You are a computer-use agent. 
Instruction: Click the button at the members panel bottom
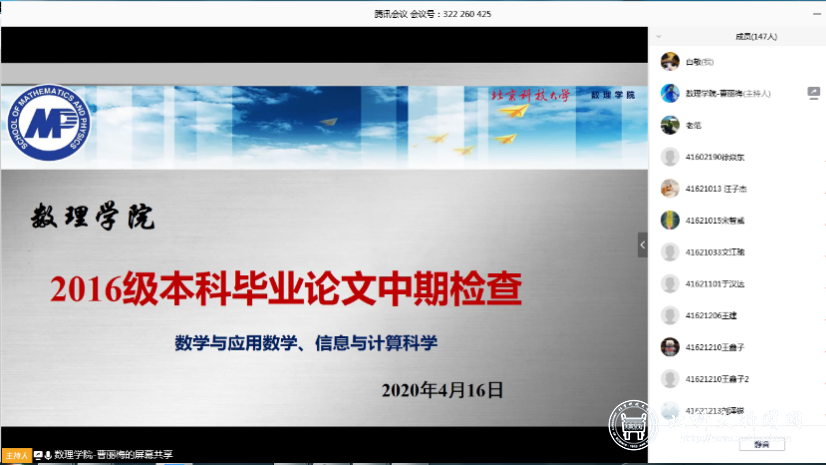point(762,444)
